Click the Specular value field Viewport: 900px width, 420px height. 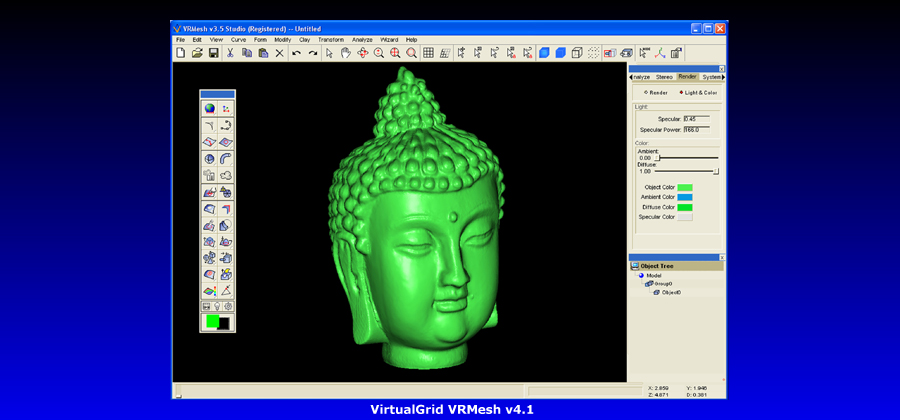(696, 119)
